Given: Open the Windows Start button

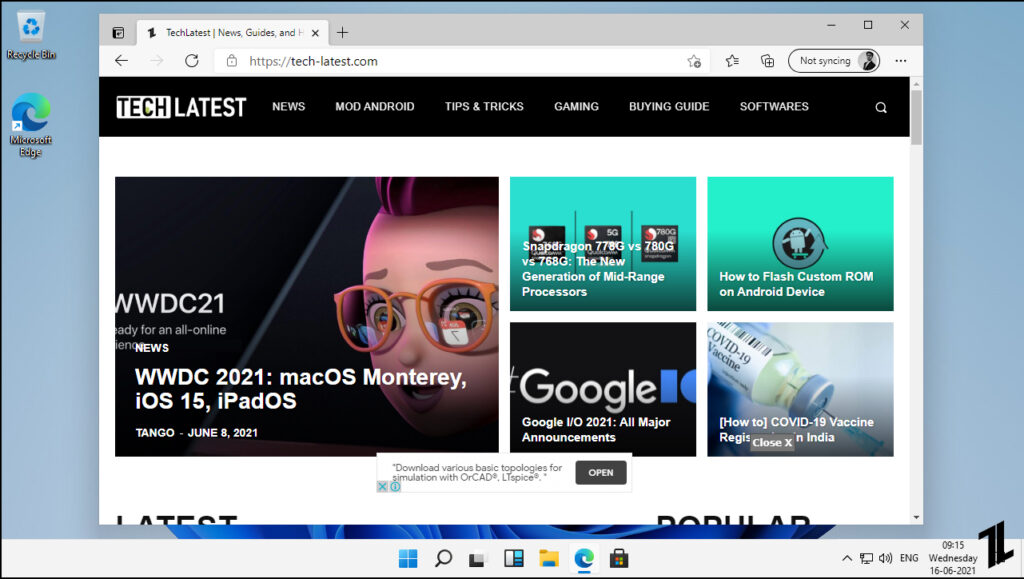Looking at the screenshot, I should pyautogui.click(x=408, y=558).
